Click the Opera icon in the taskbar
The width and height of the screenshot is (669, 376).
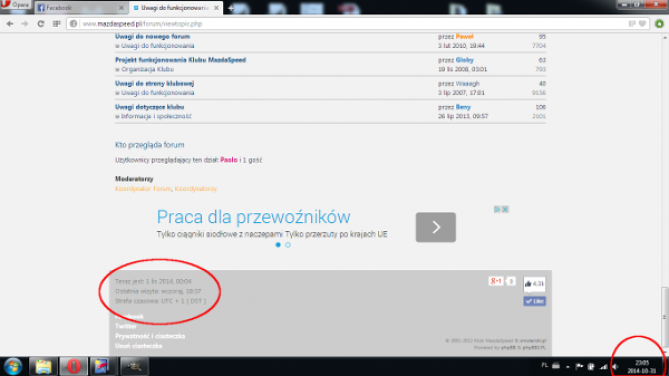point(73,367)
